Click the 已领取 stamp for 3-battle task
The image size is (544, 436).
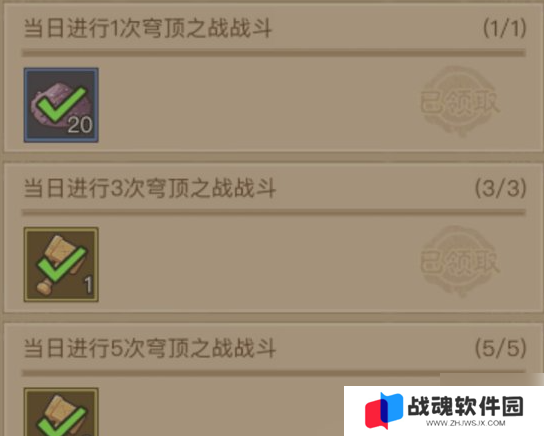click(x=460, y=262)
